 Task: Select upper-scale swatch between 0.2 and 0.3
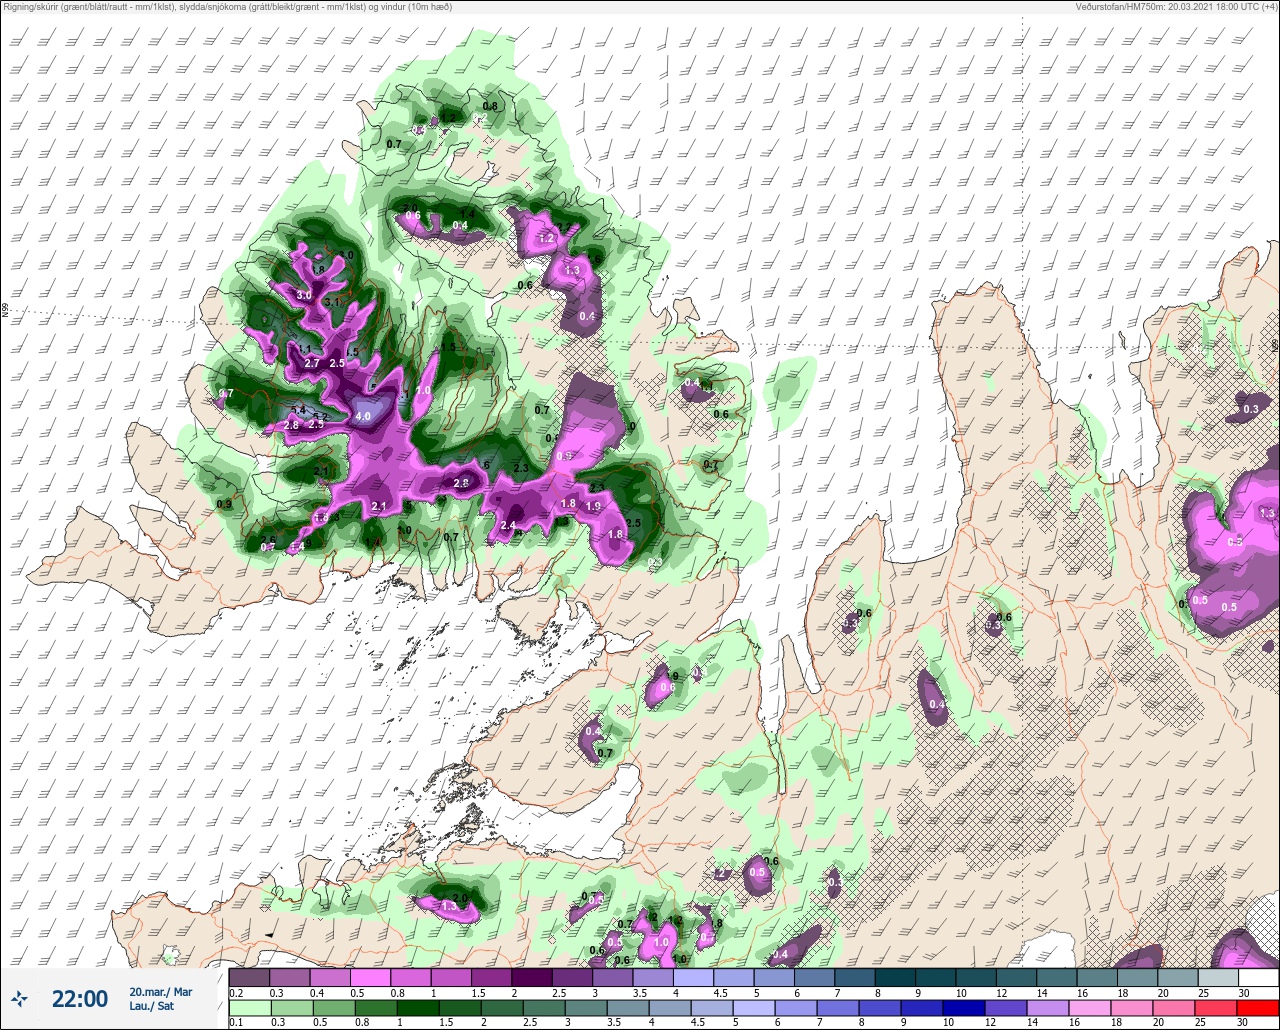coord(249,977)
